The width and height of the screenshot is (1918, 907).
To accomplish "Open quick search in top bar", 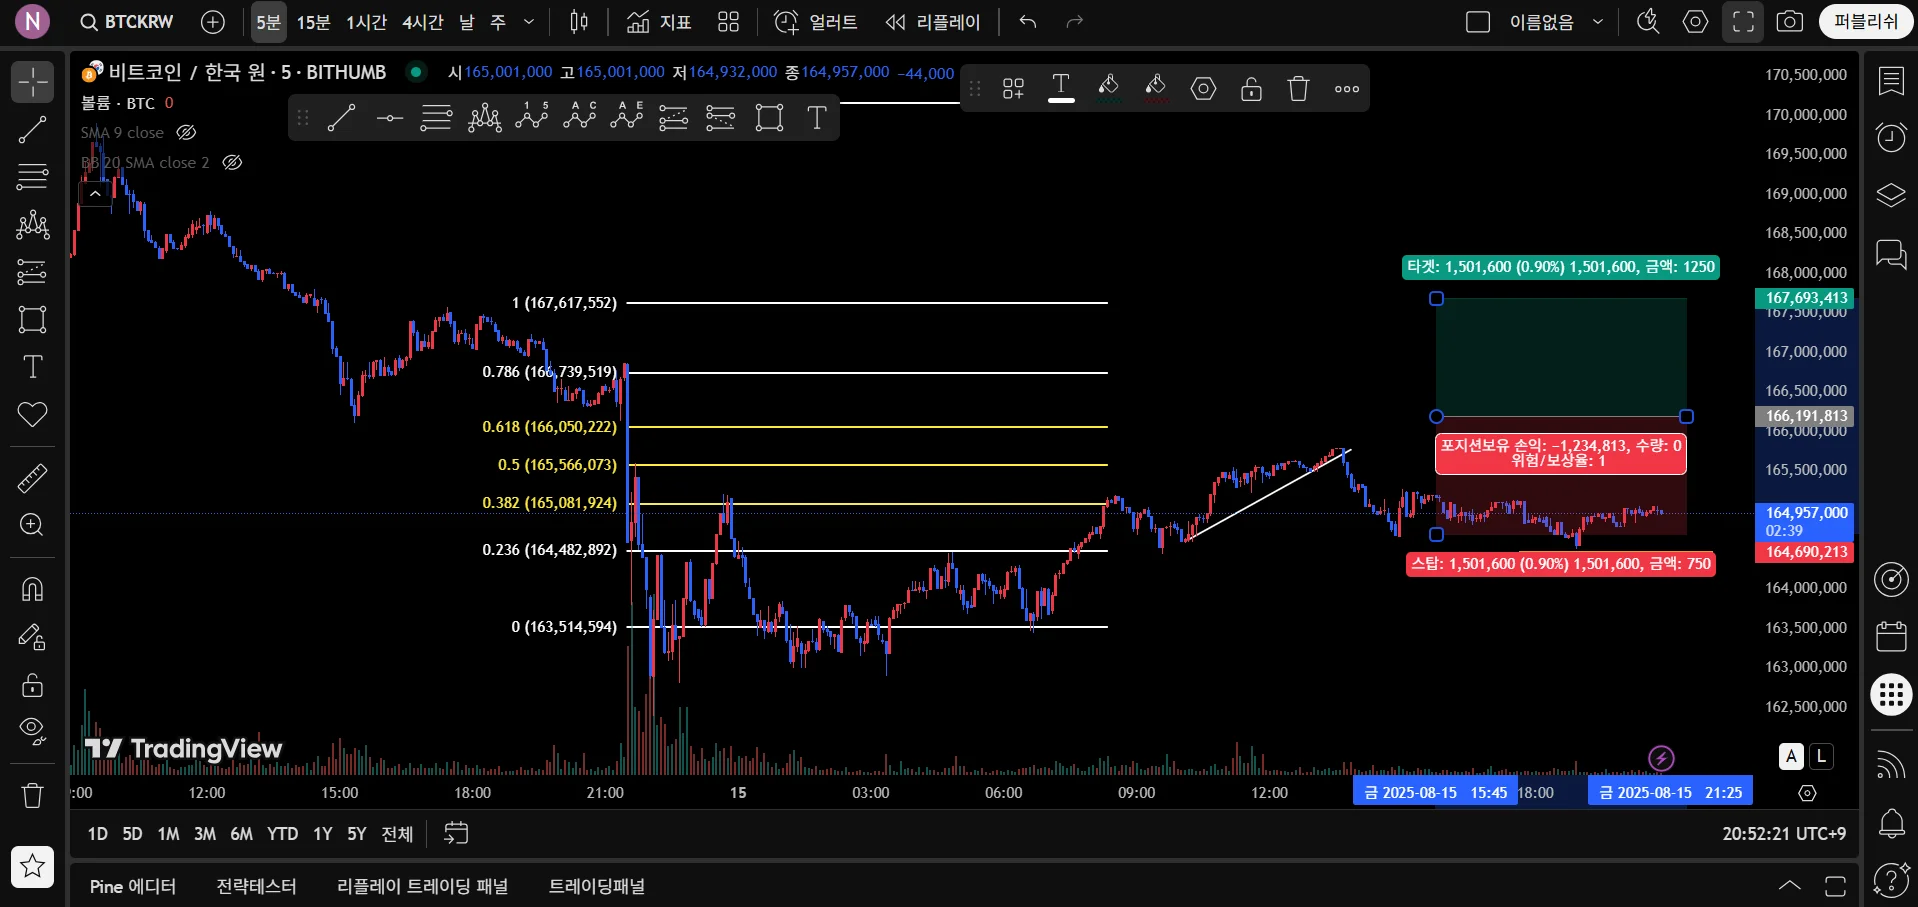I will pyautogui.click(x=1648, y=22).
